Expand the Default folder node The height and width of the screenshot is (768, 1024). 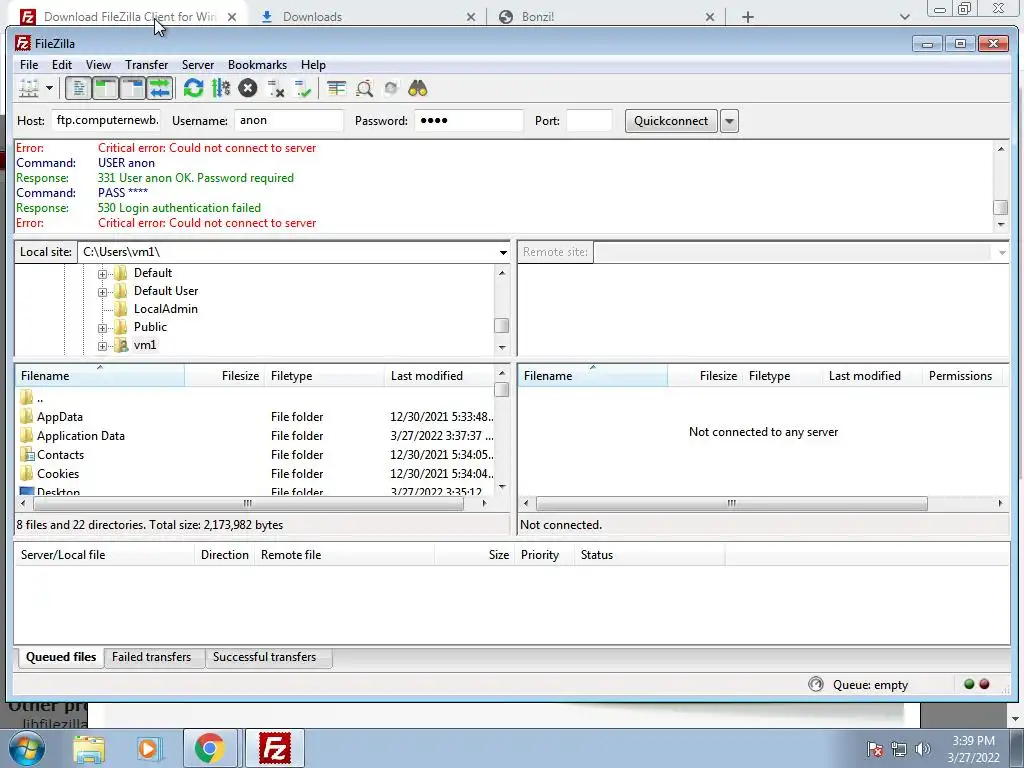pyautogui.click(x=103, y=274)
